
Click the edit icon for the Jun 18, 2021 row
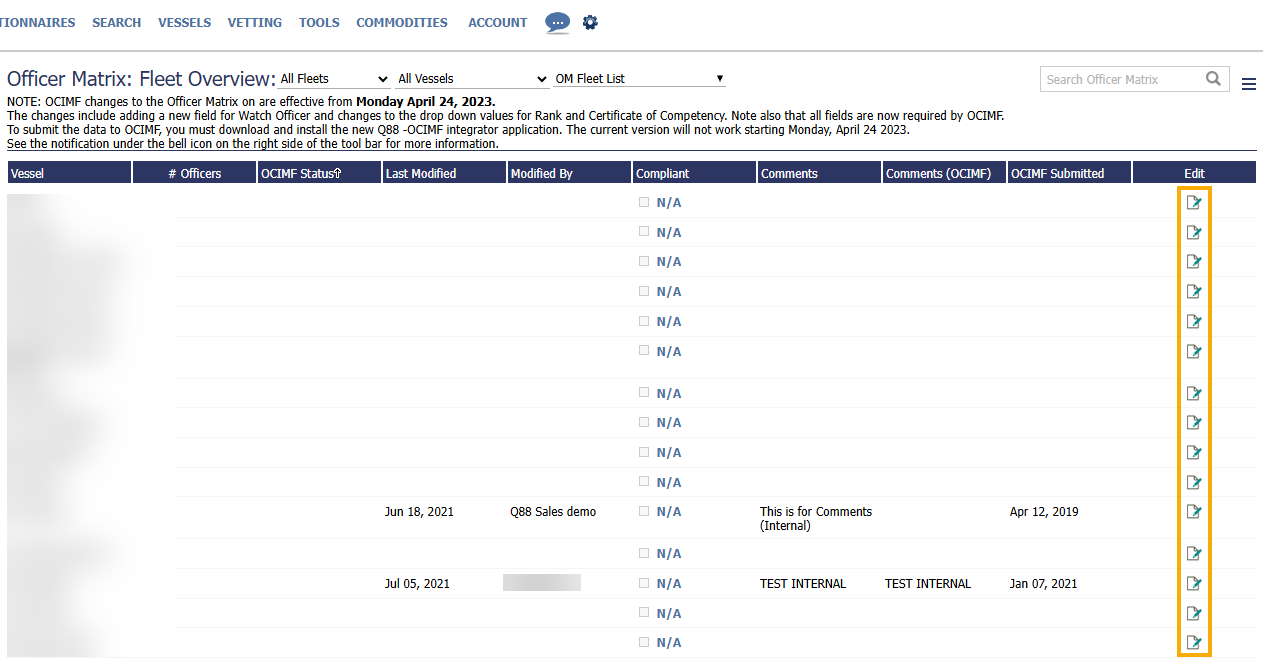(1193, 512)
